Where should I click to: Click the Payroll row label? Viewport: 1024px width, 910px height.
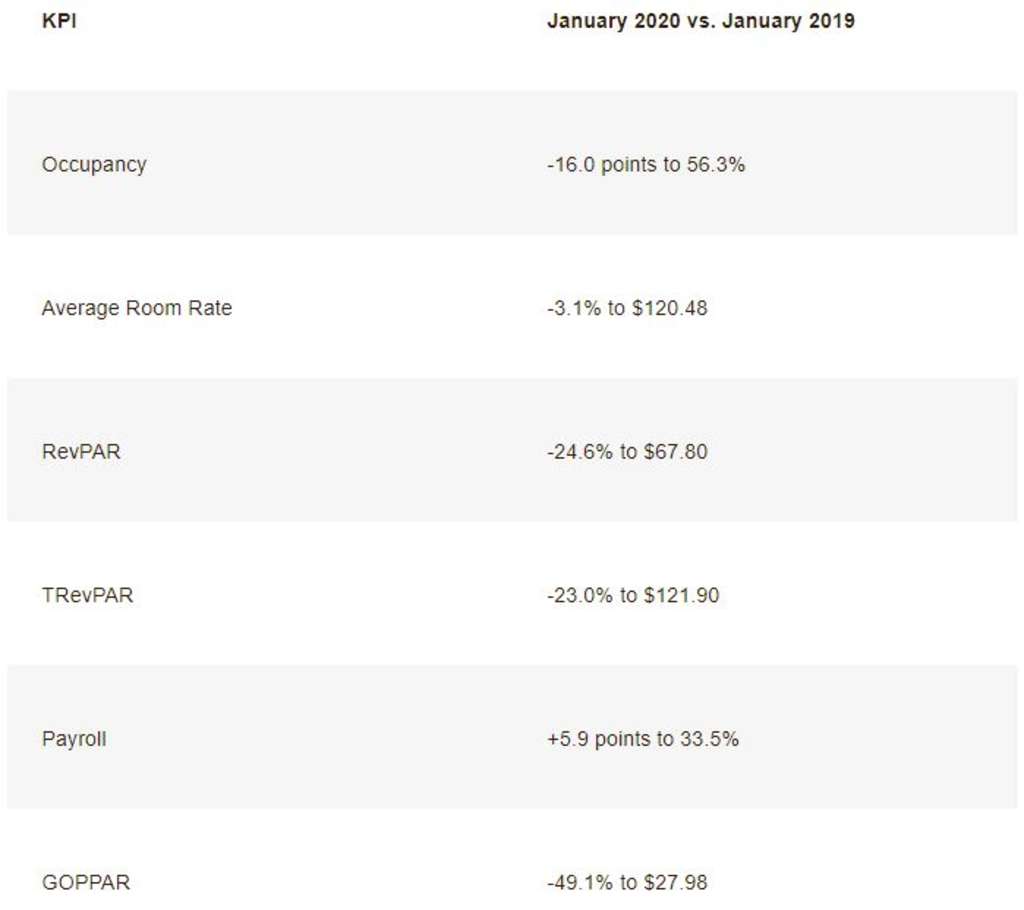(74, 740)
